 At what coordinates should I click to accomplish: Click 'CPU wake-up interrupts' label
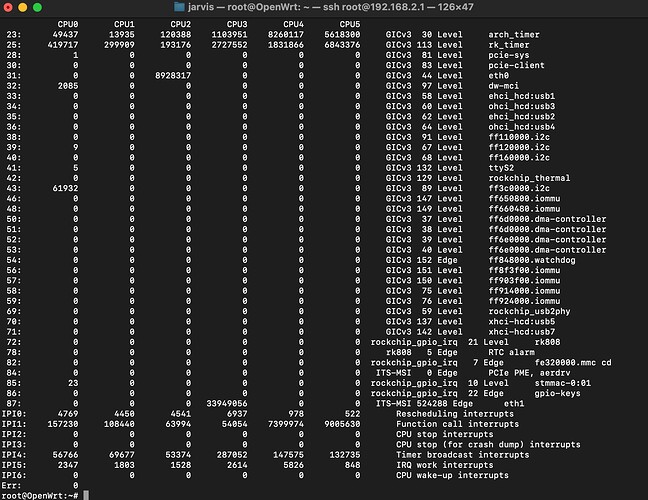[x=452, y=476]
